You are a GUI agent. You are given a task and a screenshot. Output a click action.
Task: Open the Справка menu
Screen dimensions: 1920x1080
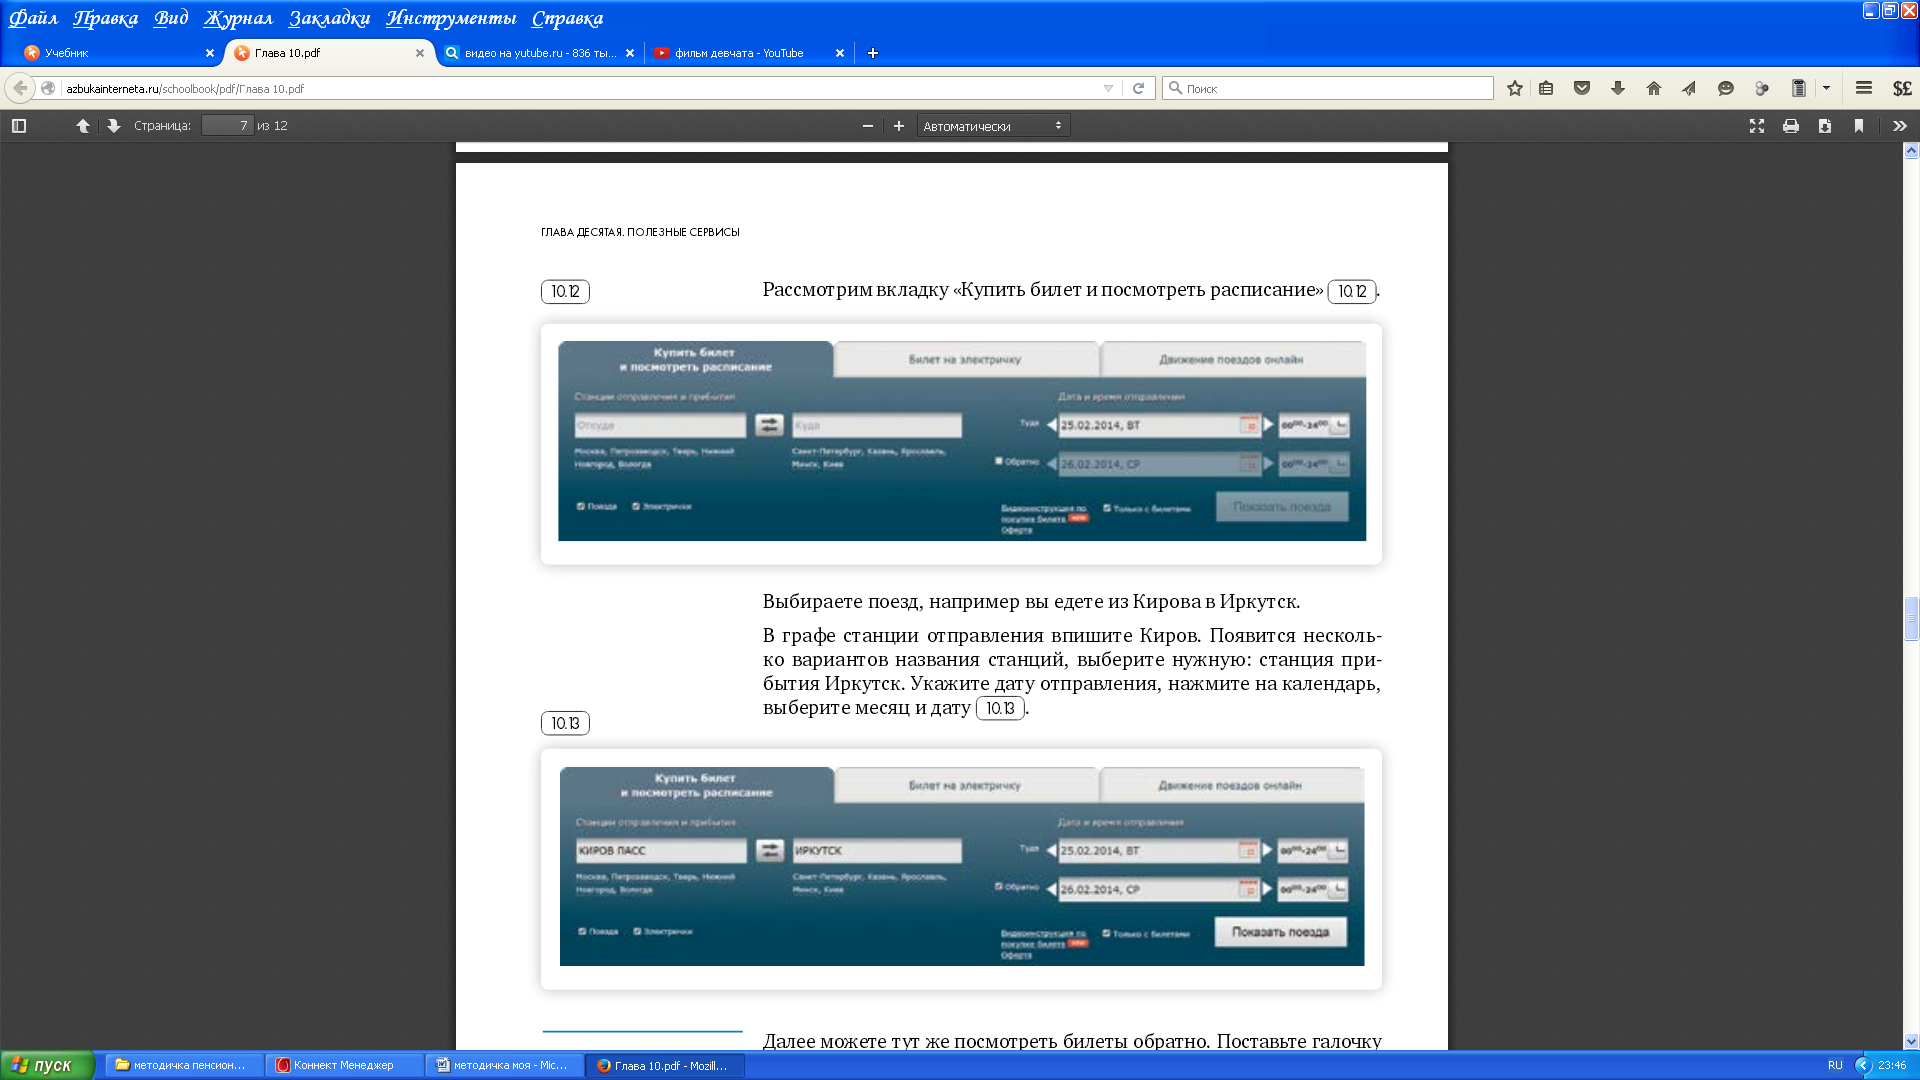click(567, 18)
